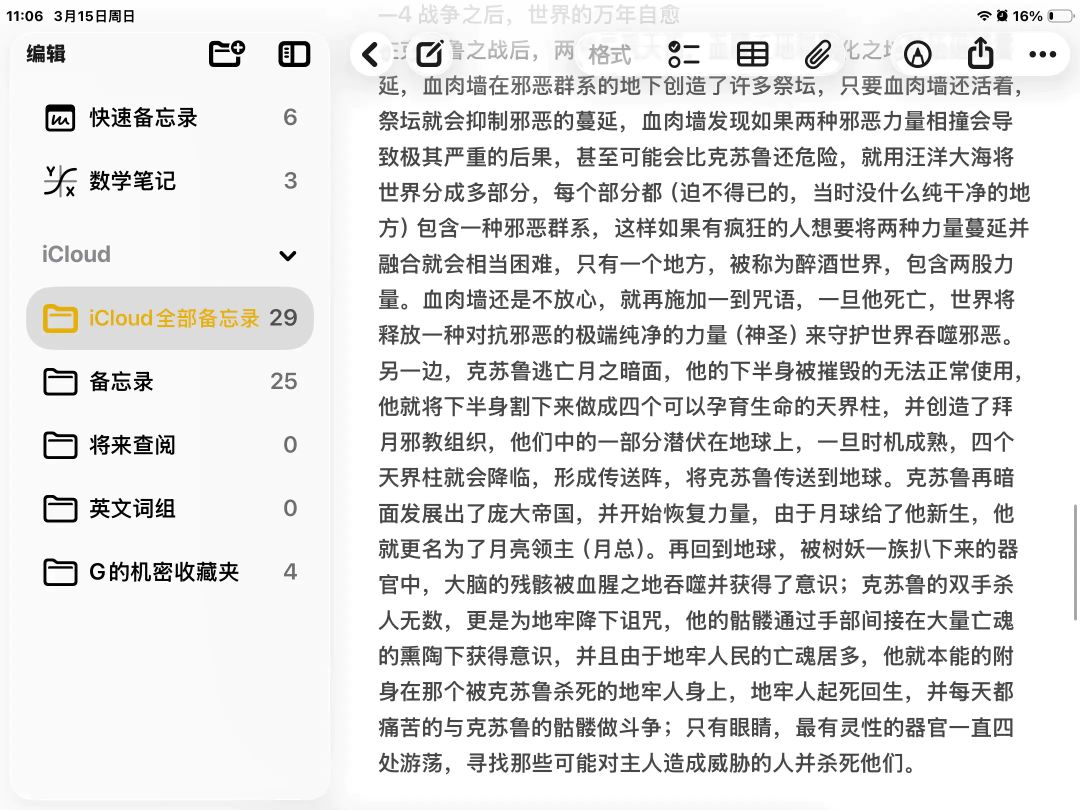Open the 格式 formatting menu
The height and width of the screenshot is (810, 1080).
tap(610, 54)
